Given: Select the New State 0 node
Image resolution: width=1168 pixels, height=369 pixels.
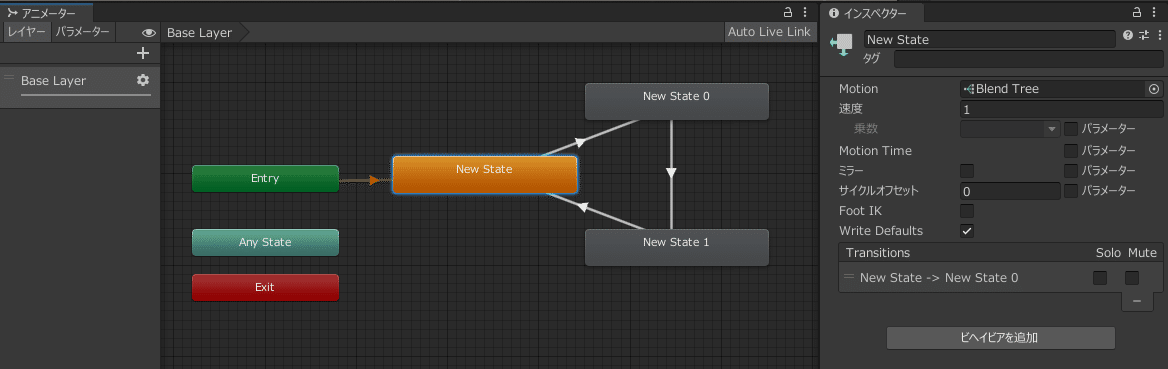Looking at the screenshot, I should click(676, 101).
